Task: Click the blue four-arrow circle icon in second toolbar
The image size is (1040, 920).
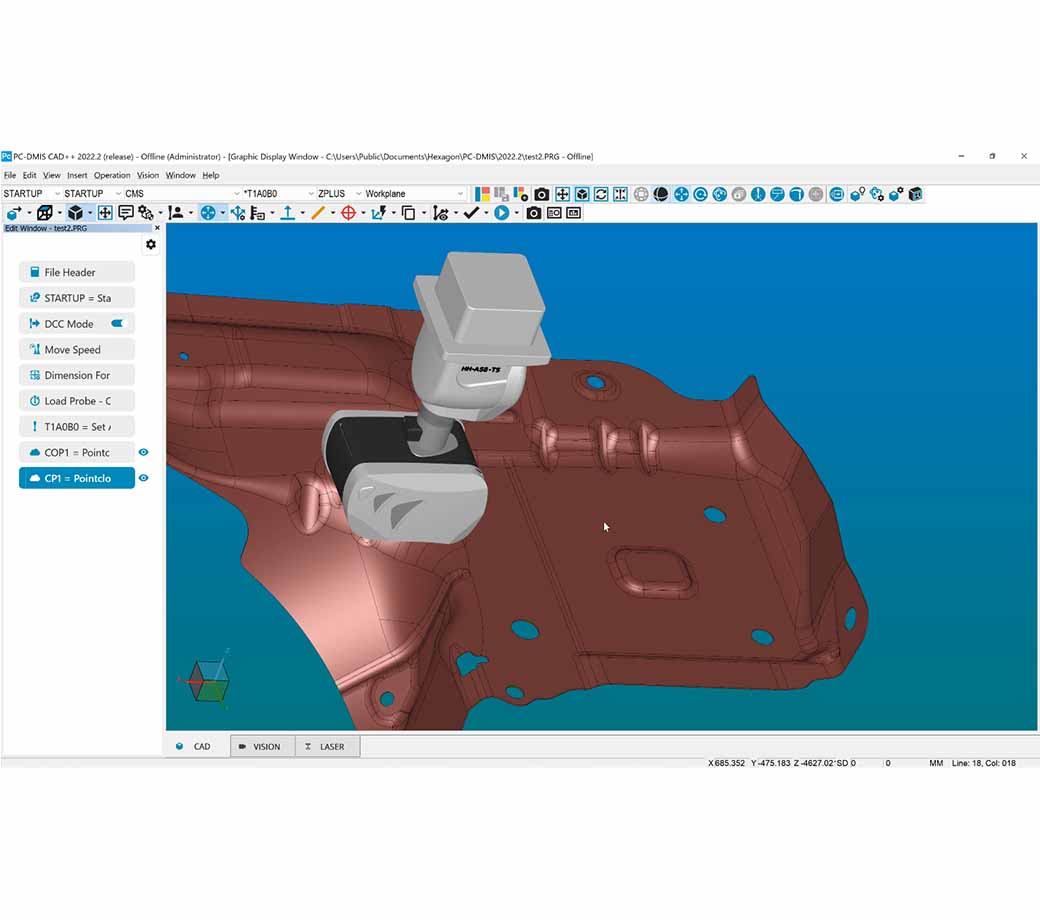Action: pyautogui.click(x=208, y=213)
